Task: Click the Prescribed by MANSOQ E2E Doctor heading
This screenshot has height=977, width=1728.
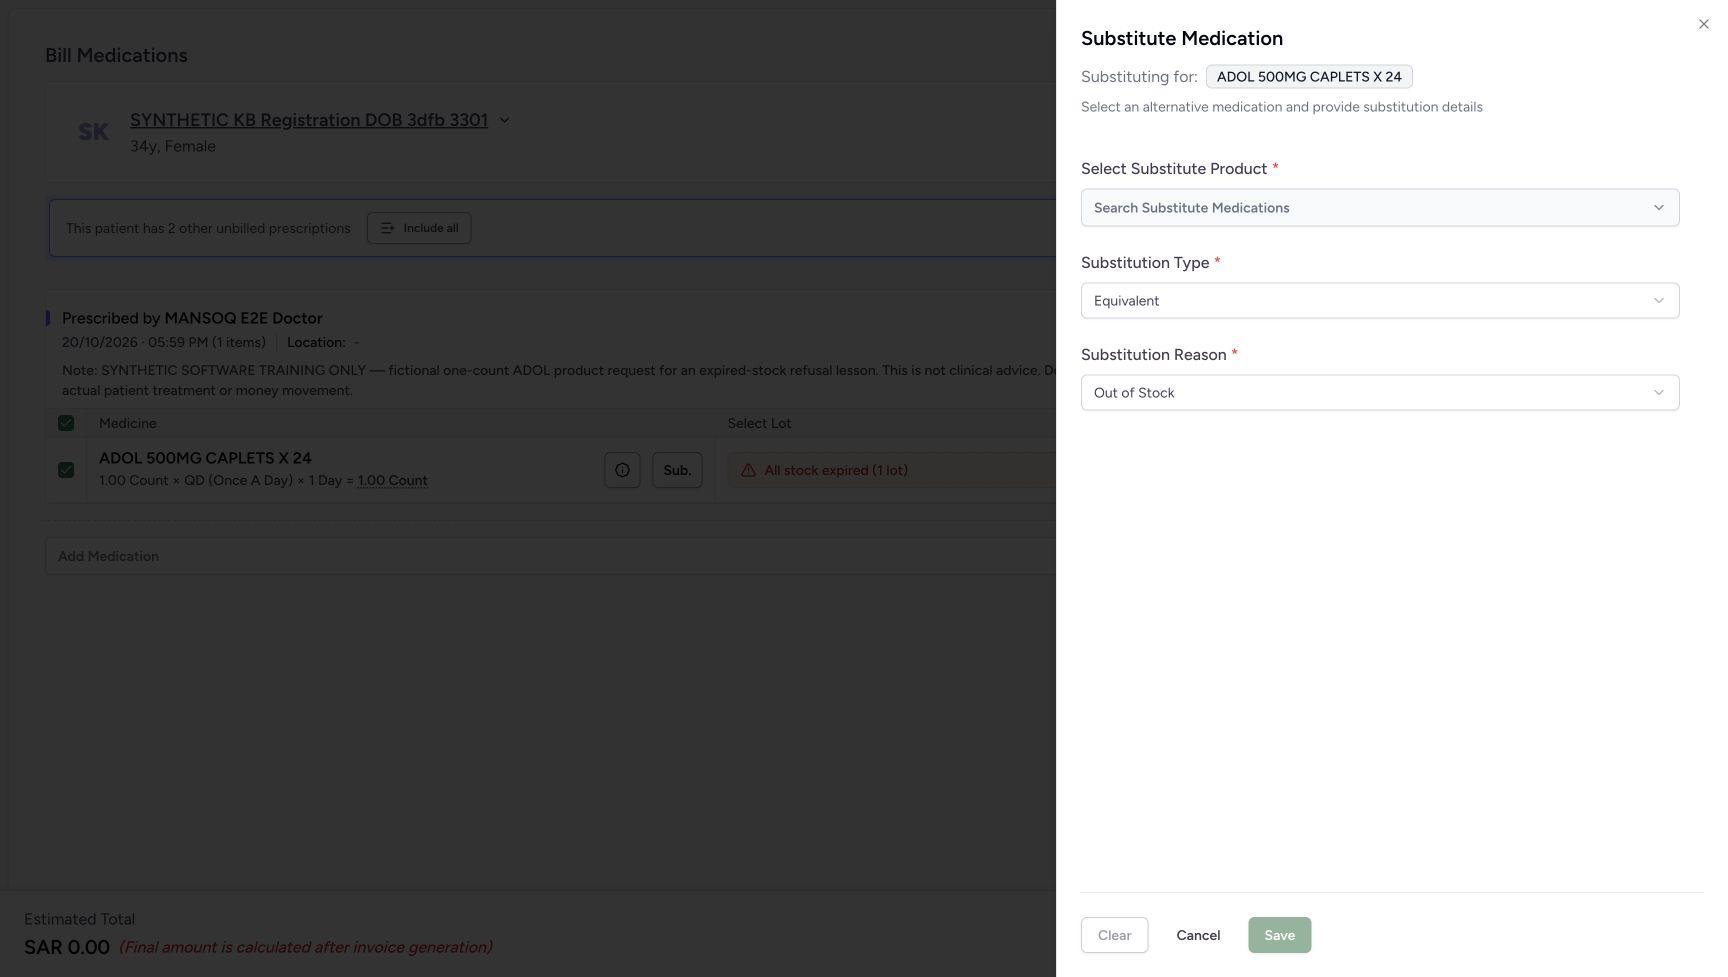Action: tap(192, 318)
